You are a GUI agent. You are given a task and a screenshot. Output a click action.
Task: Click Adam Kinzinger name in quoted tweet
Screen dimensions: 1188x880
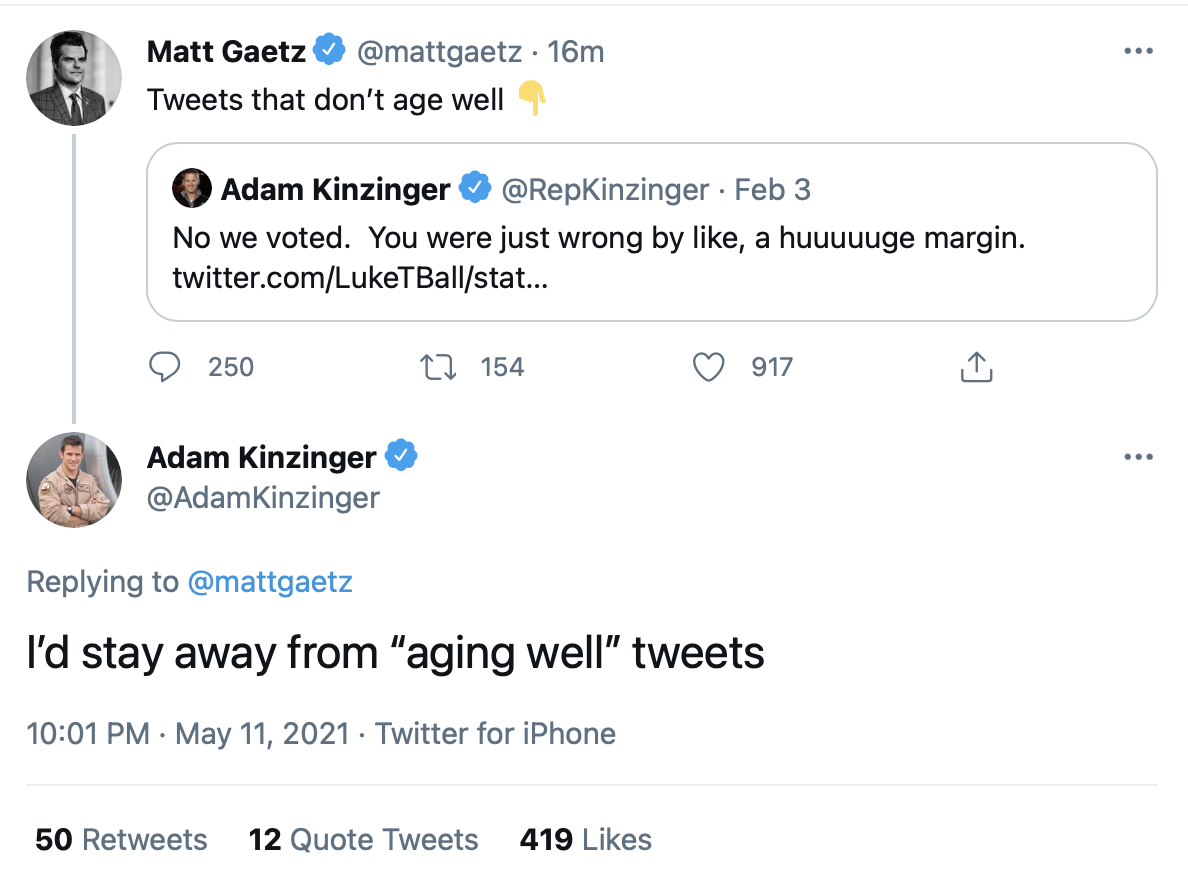(335, 189)
